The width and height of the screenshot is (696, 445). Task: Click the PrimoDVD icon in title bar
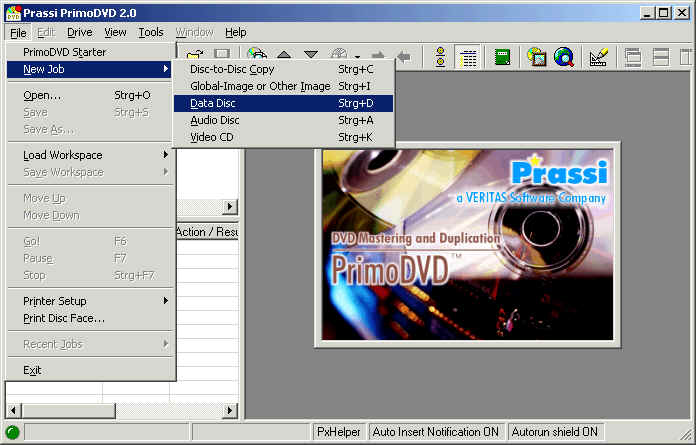13,13
